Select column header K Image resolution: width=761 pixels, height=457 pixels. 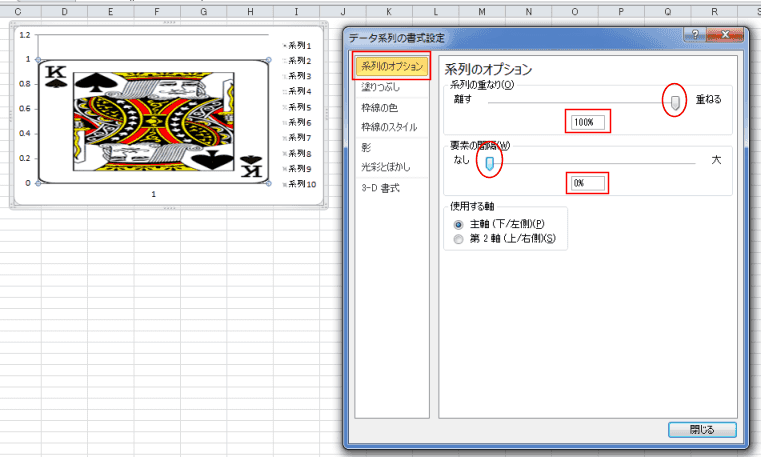pyautogui.click(x=389, y=12)
